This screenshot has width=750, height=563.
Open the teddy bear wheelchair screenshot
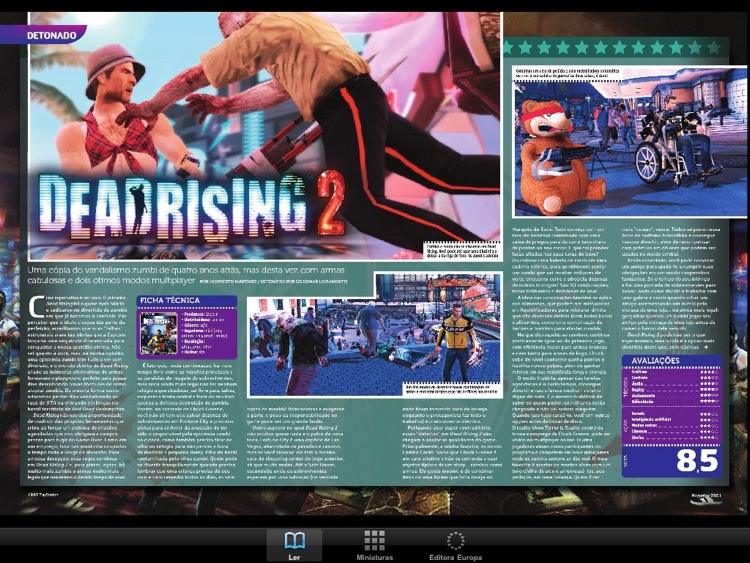[630, 142]
